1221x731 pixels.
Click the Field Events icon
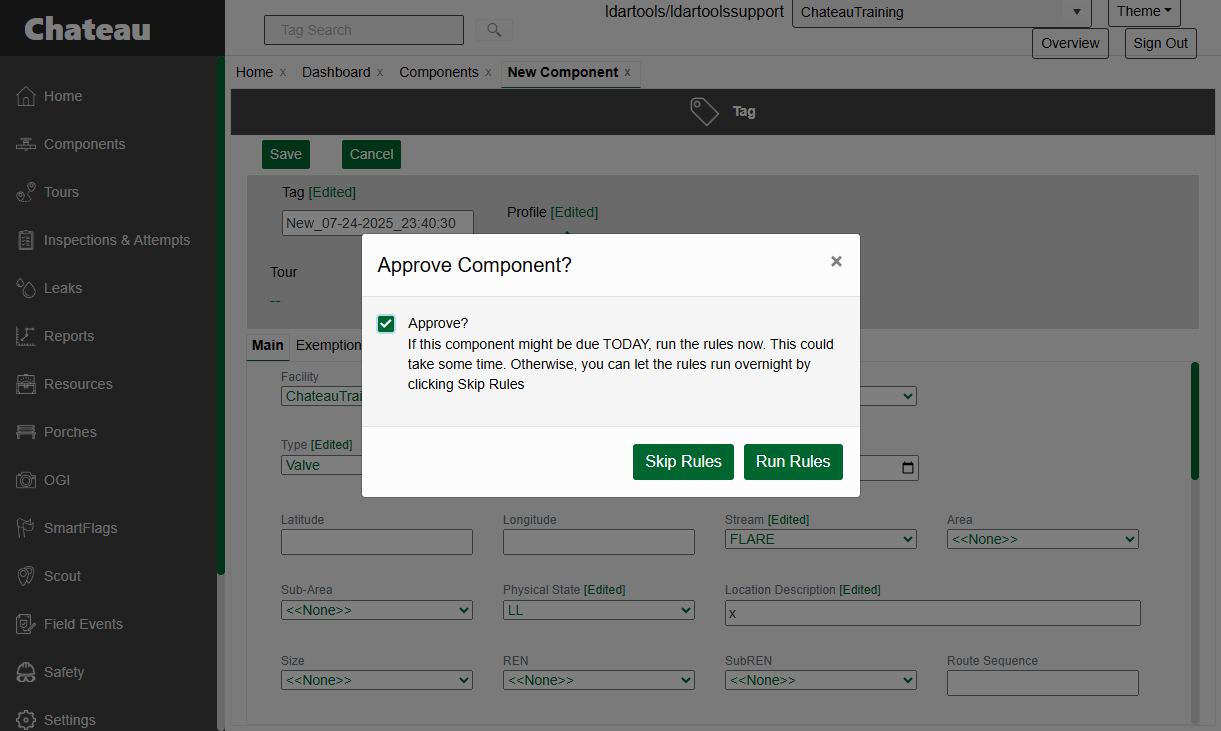pyautogui.click(x=26, y=624)
